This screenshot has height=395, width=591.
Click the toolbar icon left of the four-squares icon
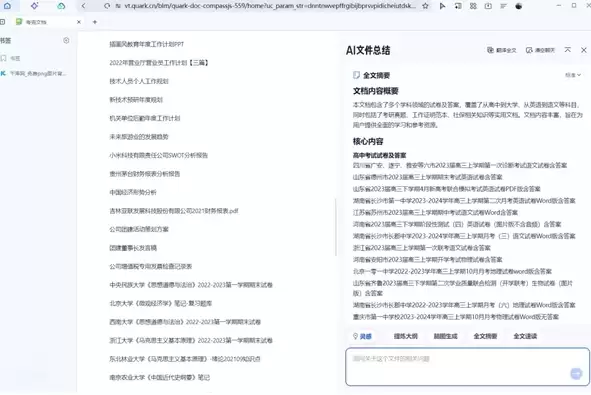(458, 6)
